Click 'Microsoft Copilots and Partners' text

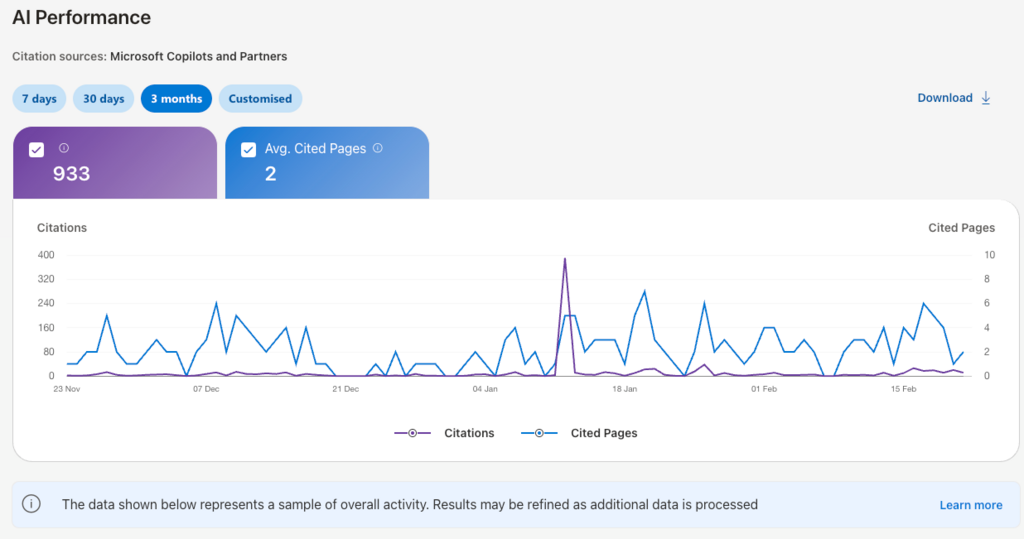tap(199, 56)
